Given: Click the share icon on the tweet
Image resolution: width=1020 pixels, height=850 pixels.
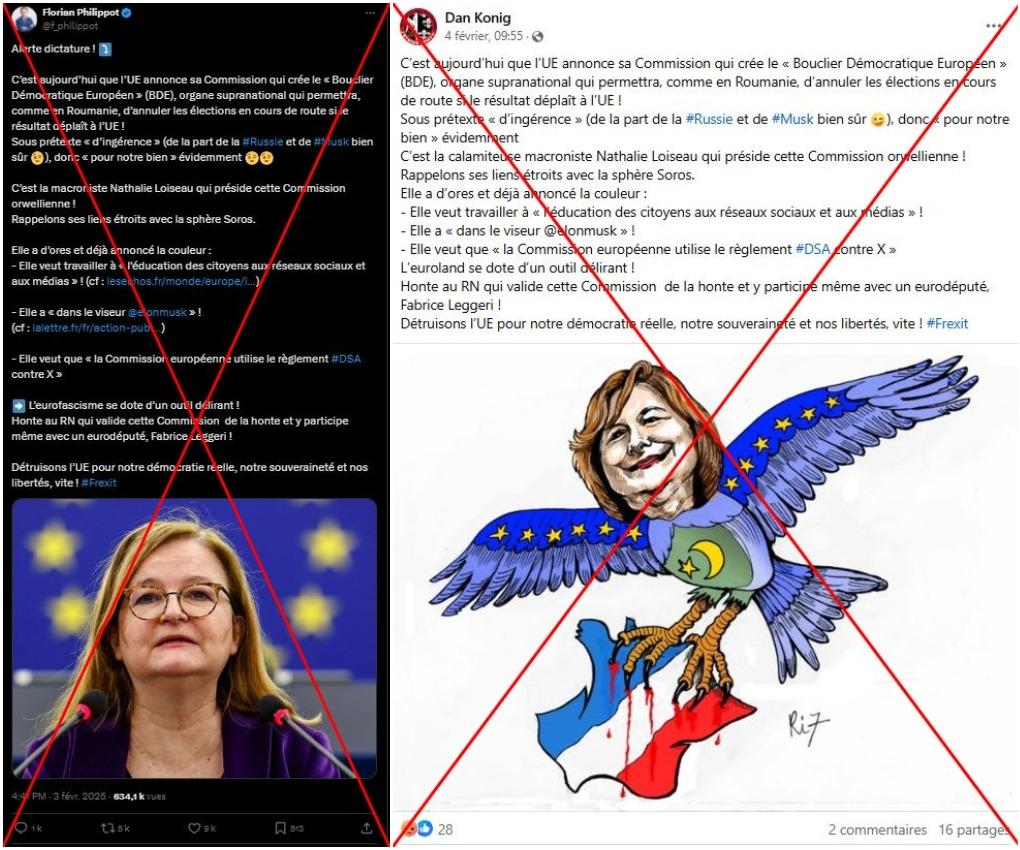Looking at the screenshot, I should tap(367, 828).
